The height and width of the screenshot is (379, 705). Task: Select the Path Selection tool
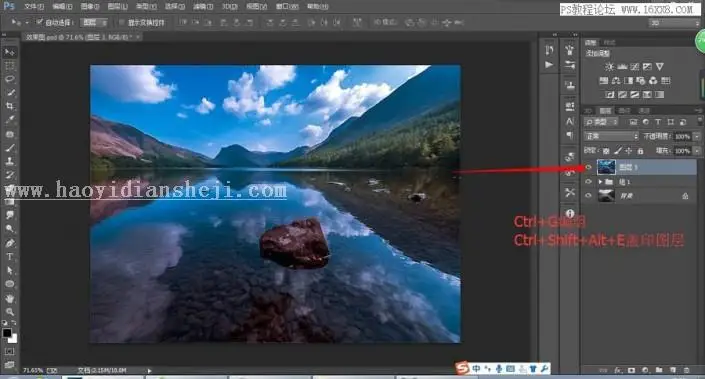point(9,270)
